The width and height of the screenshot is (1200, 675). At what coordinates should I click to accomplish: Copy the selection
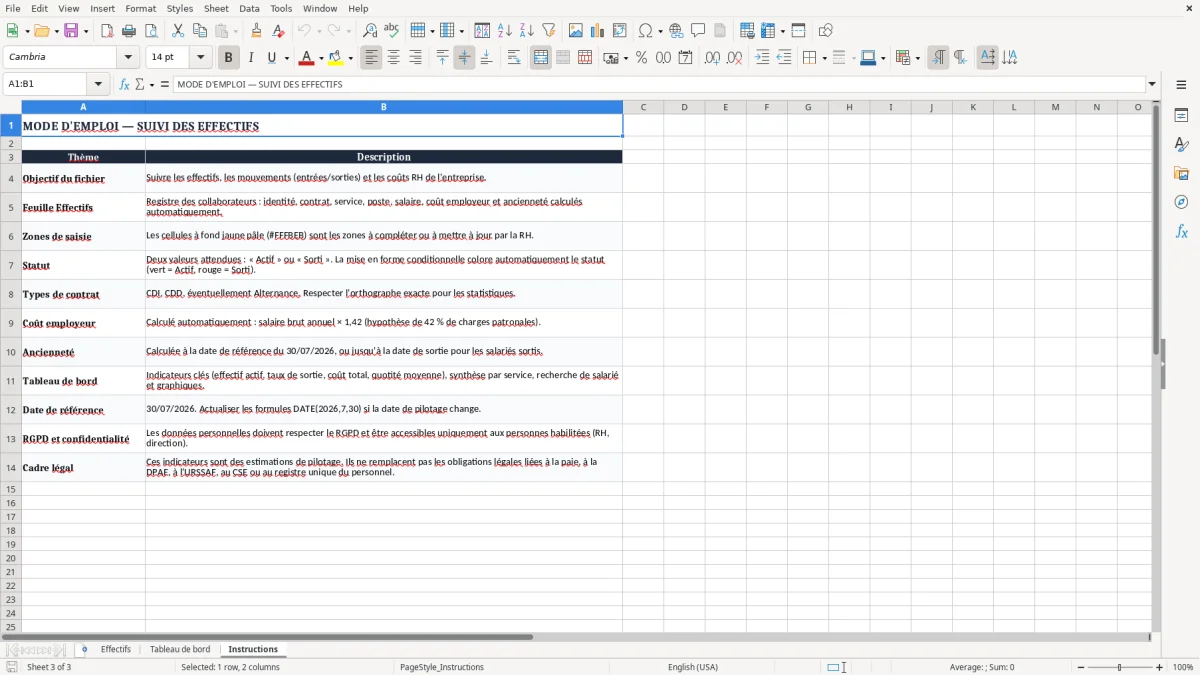[x=199, y=31]
